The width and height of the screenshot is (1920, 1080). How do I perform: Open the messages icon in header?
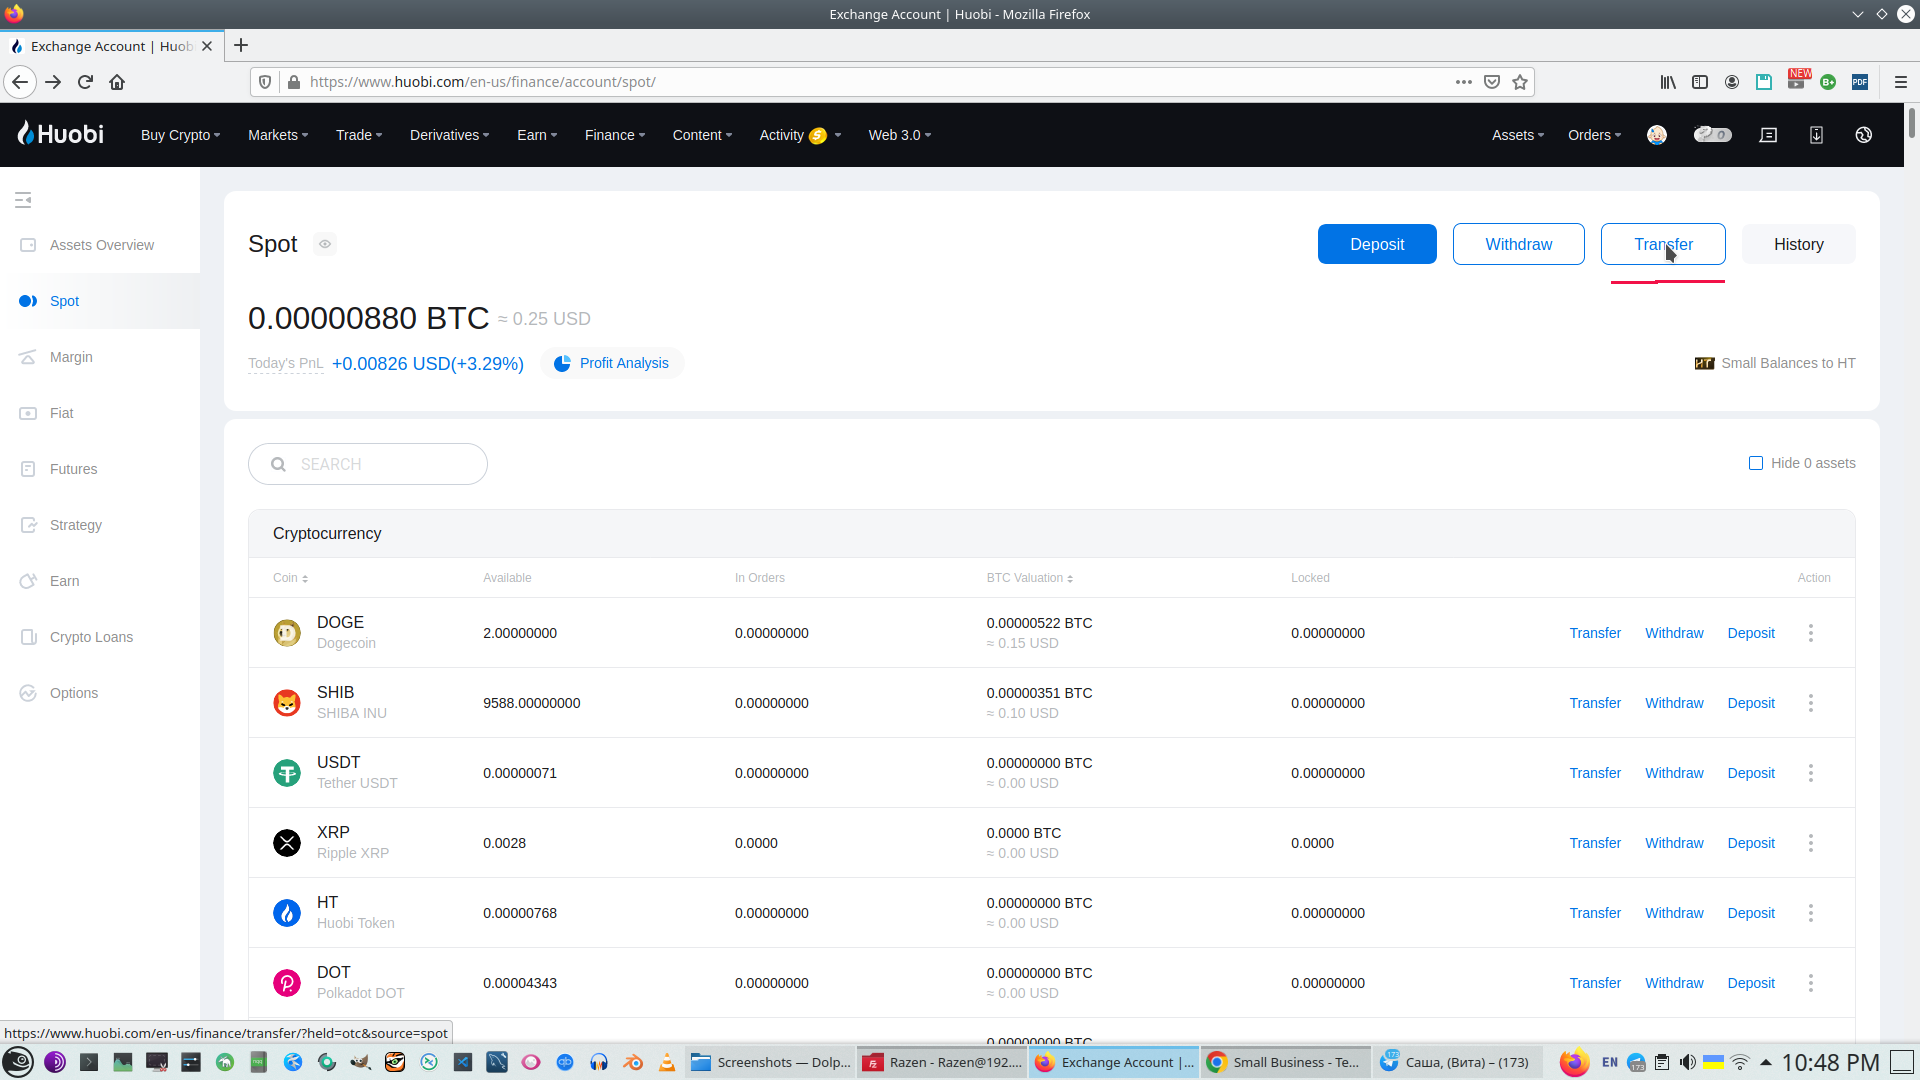point(1768,135)
